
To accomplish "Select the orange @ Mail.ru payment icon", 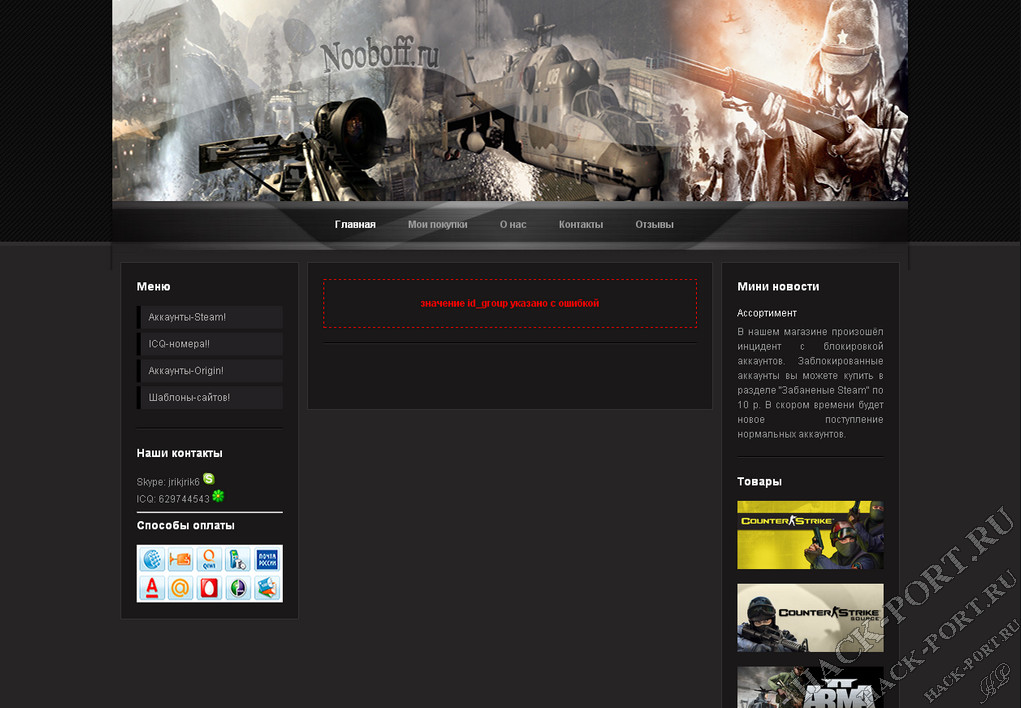I will (180, 588).
